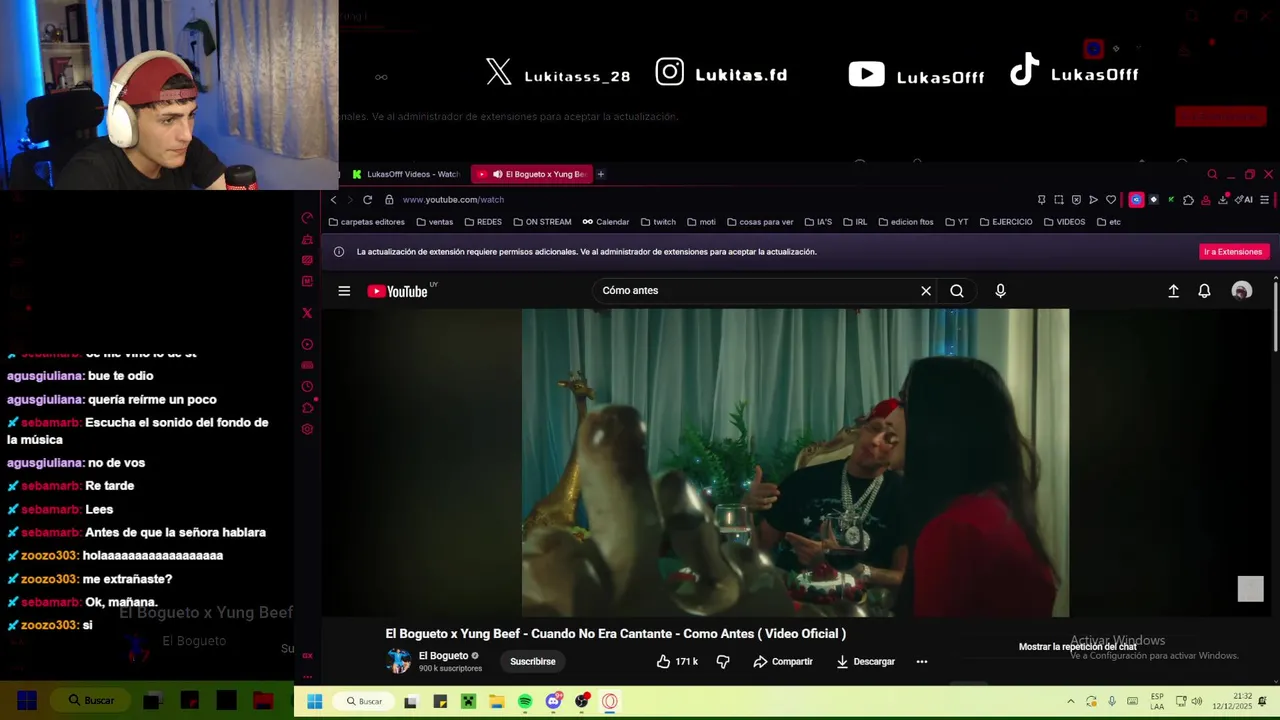Click the playing music video
The height and width of the screenshot is (720, 1280).
coord(795,463)
